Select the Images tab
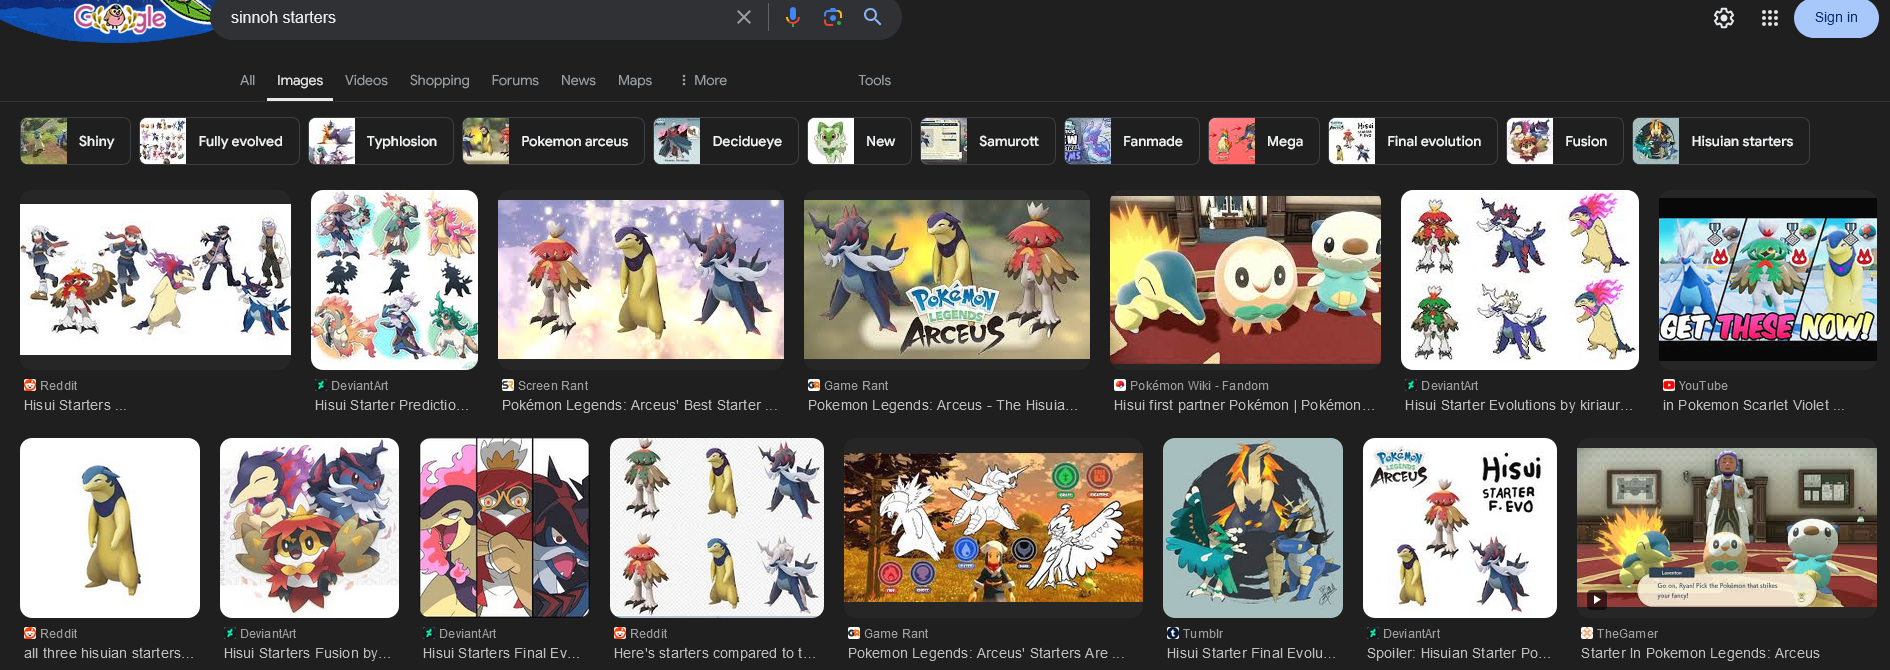1890x670 pixels. click(x=300, y=80)
